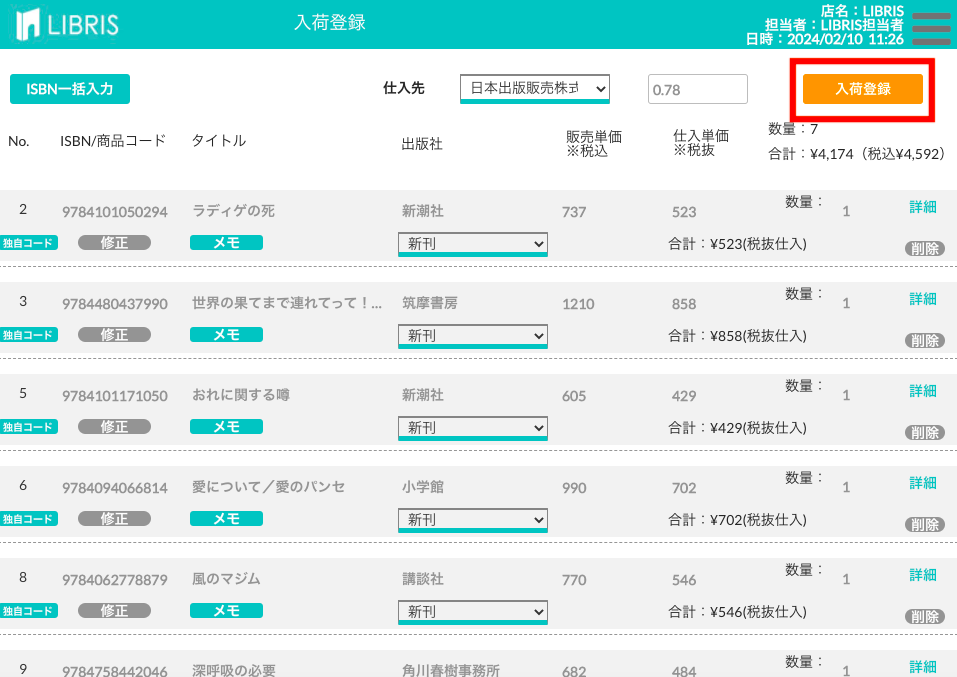Click 独自コード for ラディゲの死
Viewport: 957px width, 677px height.
pos(29,243)
